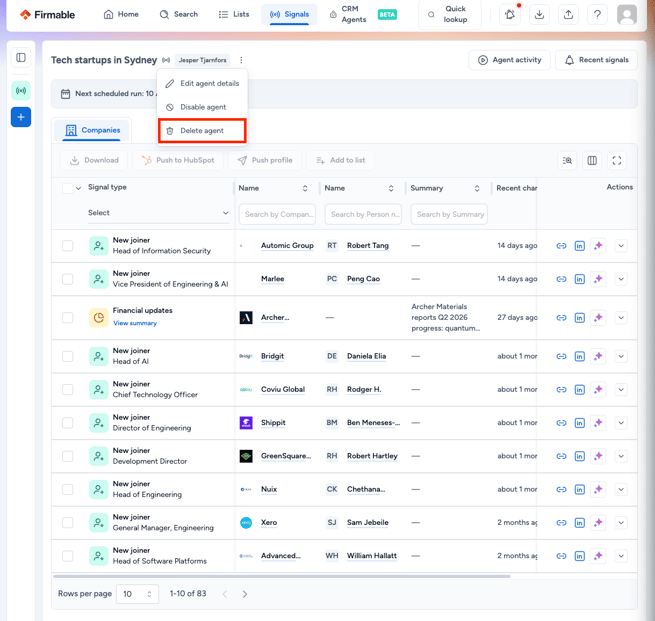This screenshot has width=655, height=621.
Task: Check the Nuix row checkbox
Action: (x=67, y=489)
